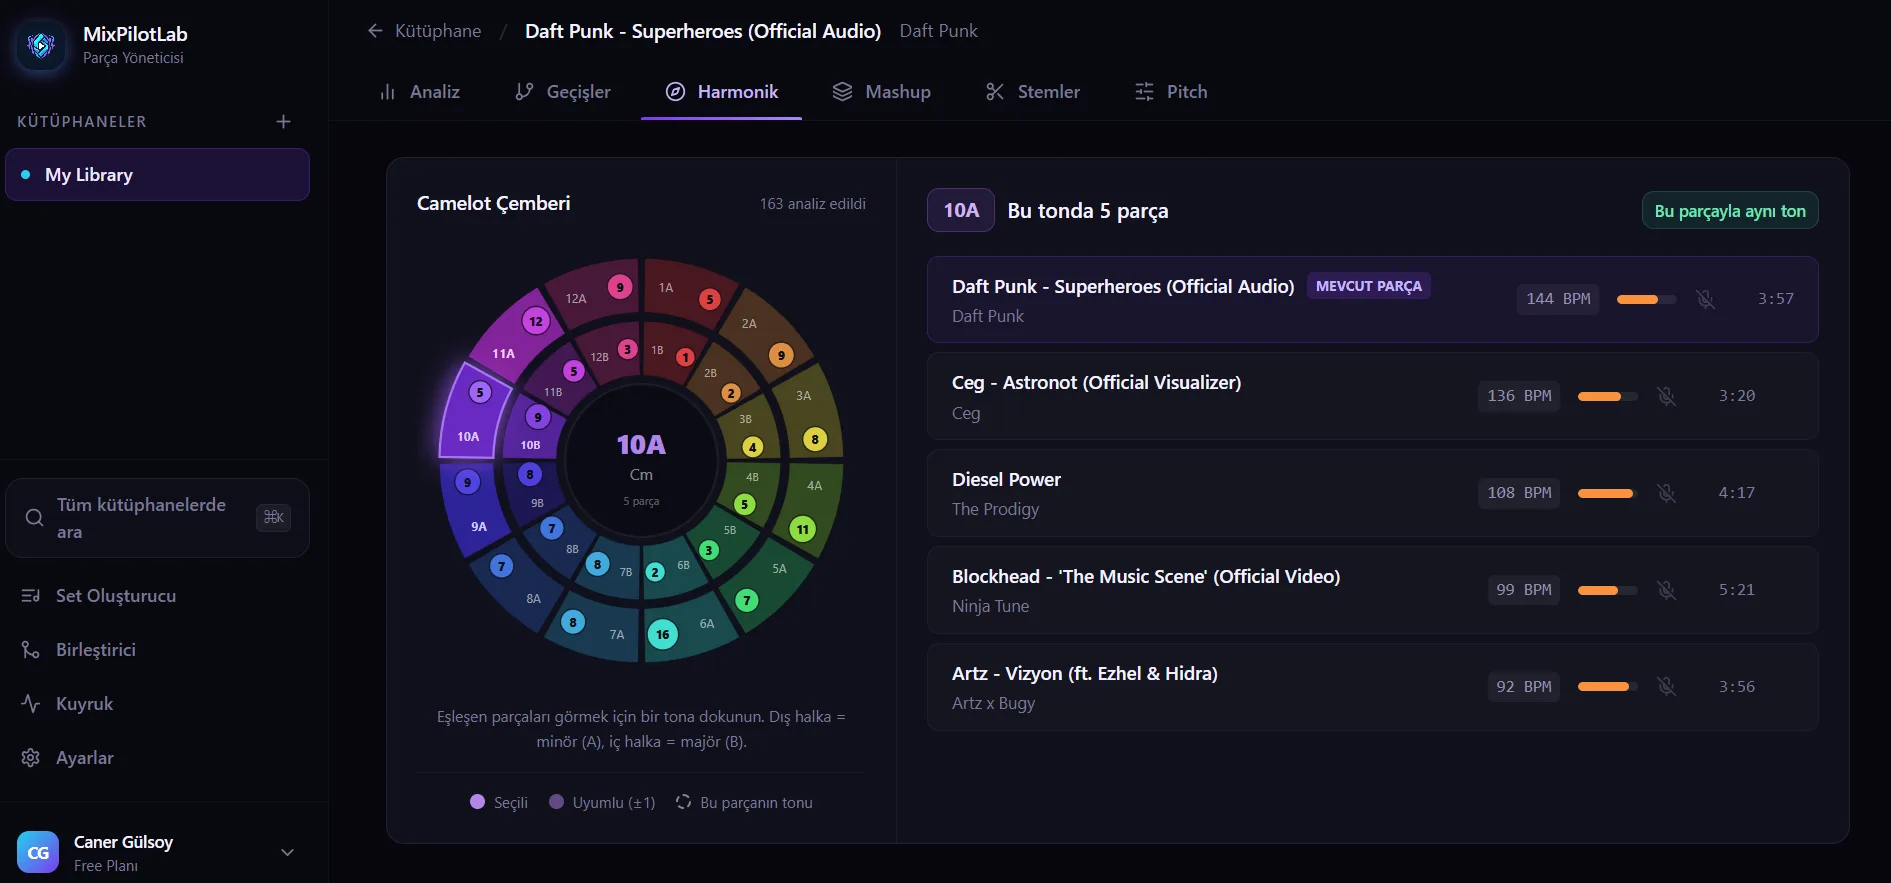Click the muted mic icon on Daft Punk row
The width and height of the screenshot is (1891, 883).
coord(1706,299)
